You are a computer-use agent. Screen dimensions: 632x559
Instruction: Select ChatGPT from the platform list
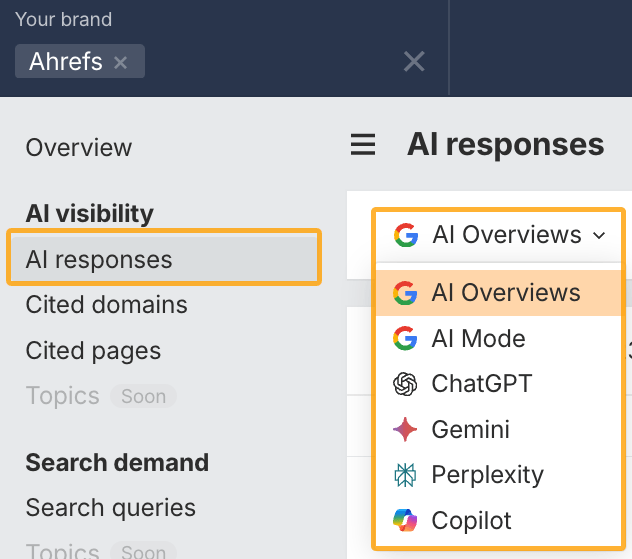coord(481,384)
